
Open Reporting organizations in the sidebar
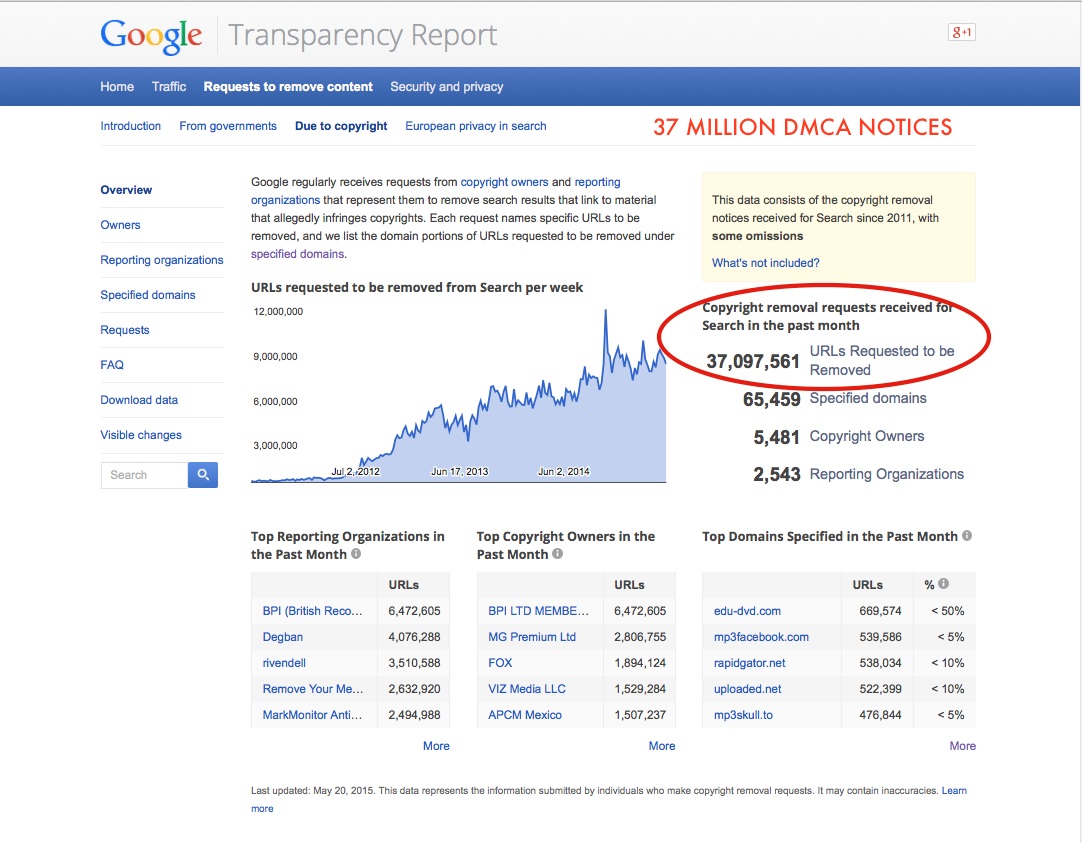coord(162,260)
